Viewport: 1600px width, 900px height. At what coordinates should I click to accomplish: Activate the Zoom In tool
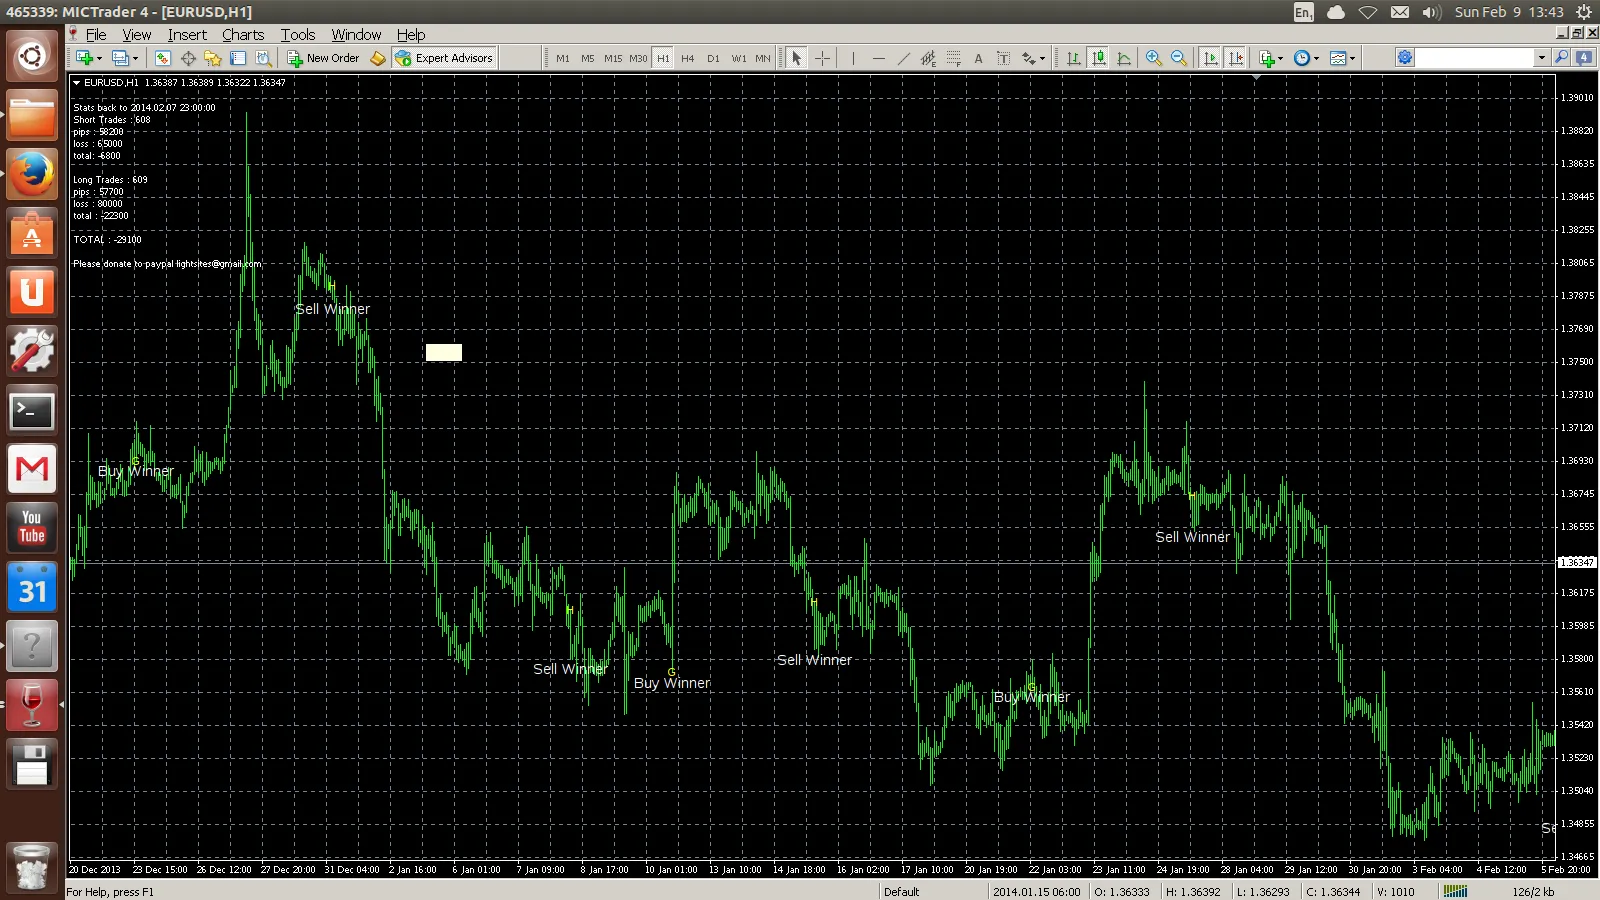(x=1152, y=58)
